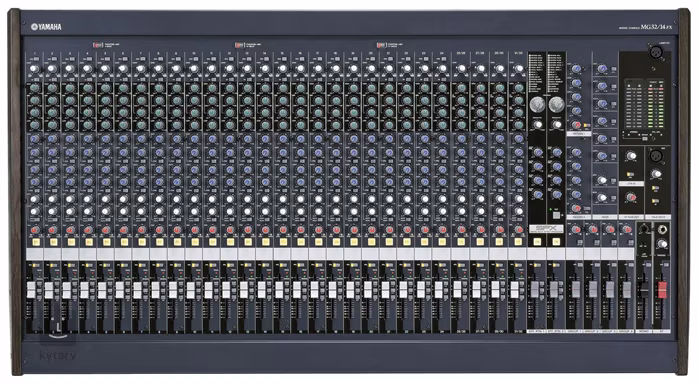Toggle the phantom +48V switch for channels 1-8
Image resolution: width=698 pixels, height=384 pixels.
[98, 45]
